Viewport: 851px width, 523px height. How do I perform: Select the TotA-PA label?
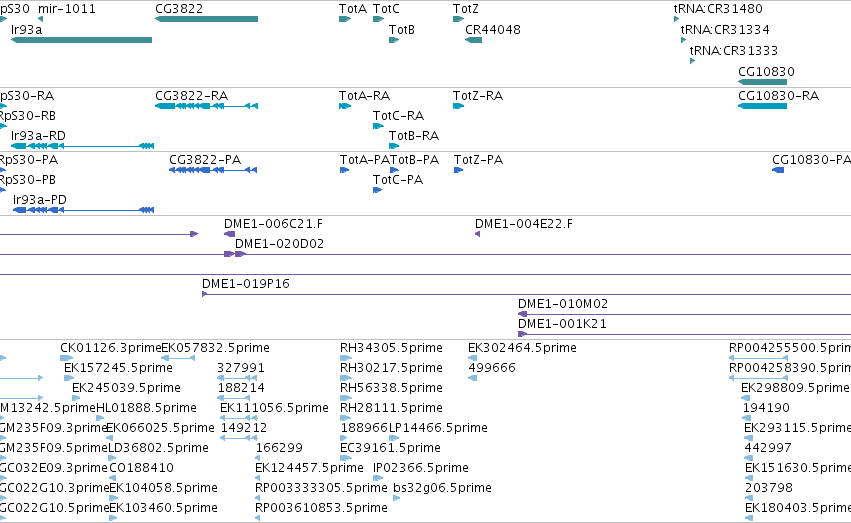[x=365, y=160]
